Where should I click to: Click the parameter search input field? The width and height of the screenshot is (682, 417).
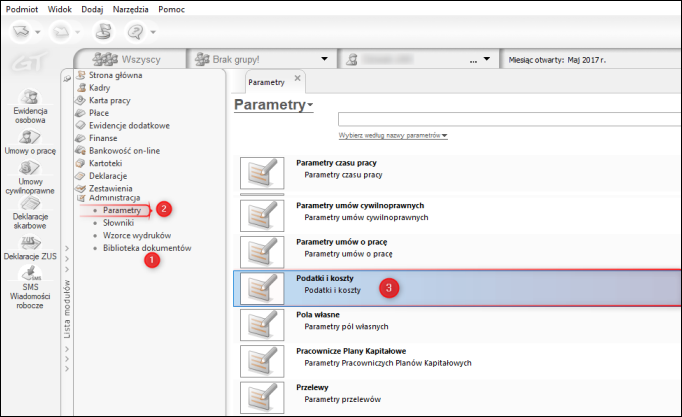click(510, 119)
